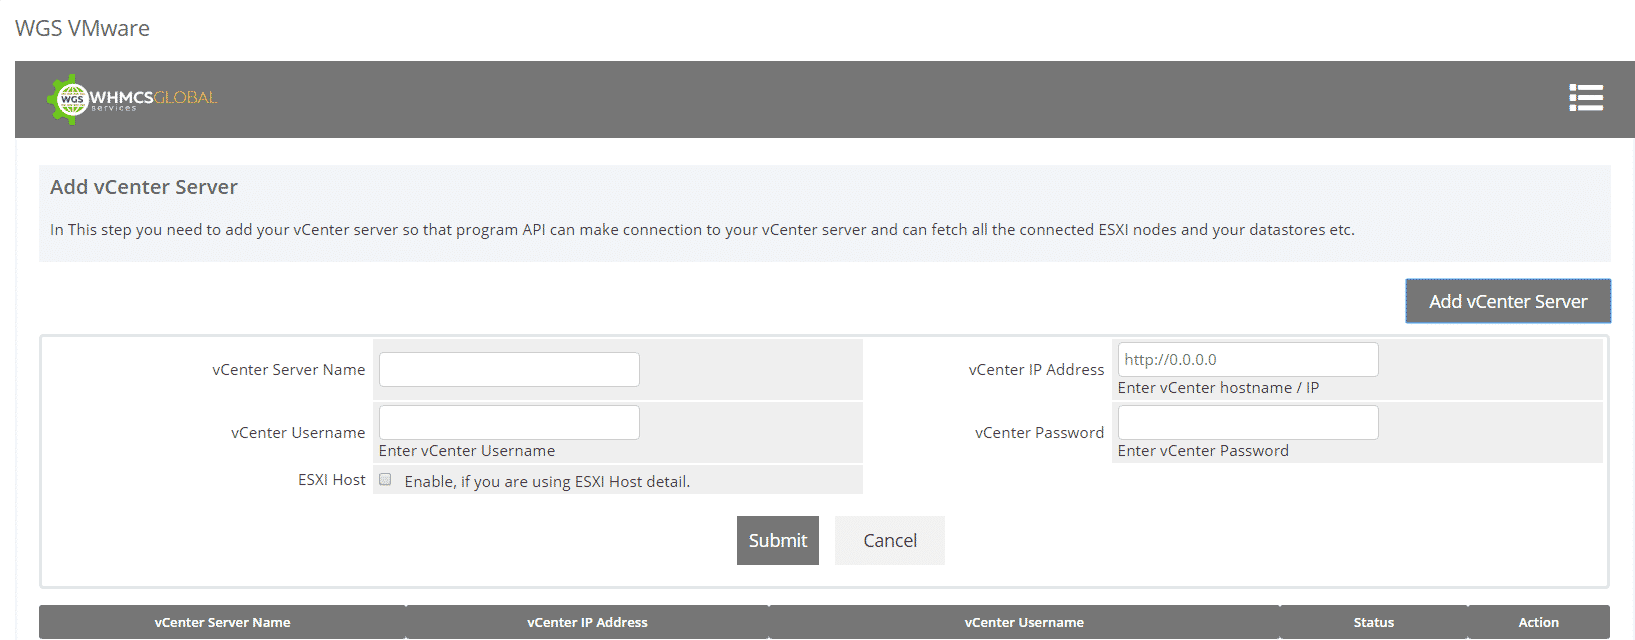Screen dimensions: 1635x640
Task: Submit the vCenter server form
Action: [x=777, y=540]
